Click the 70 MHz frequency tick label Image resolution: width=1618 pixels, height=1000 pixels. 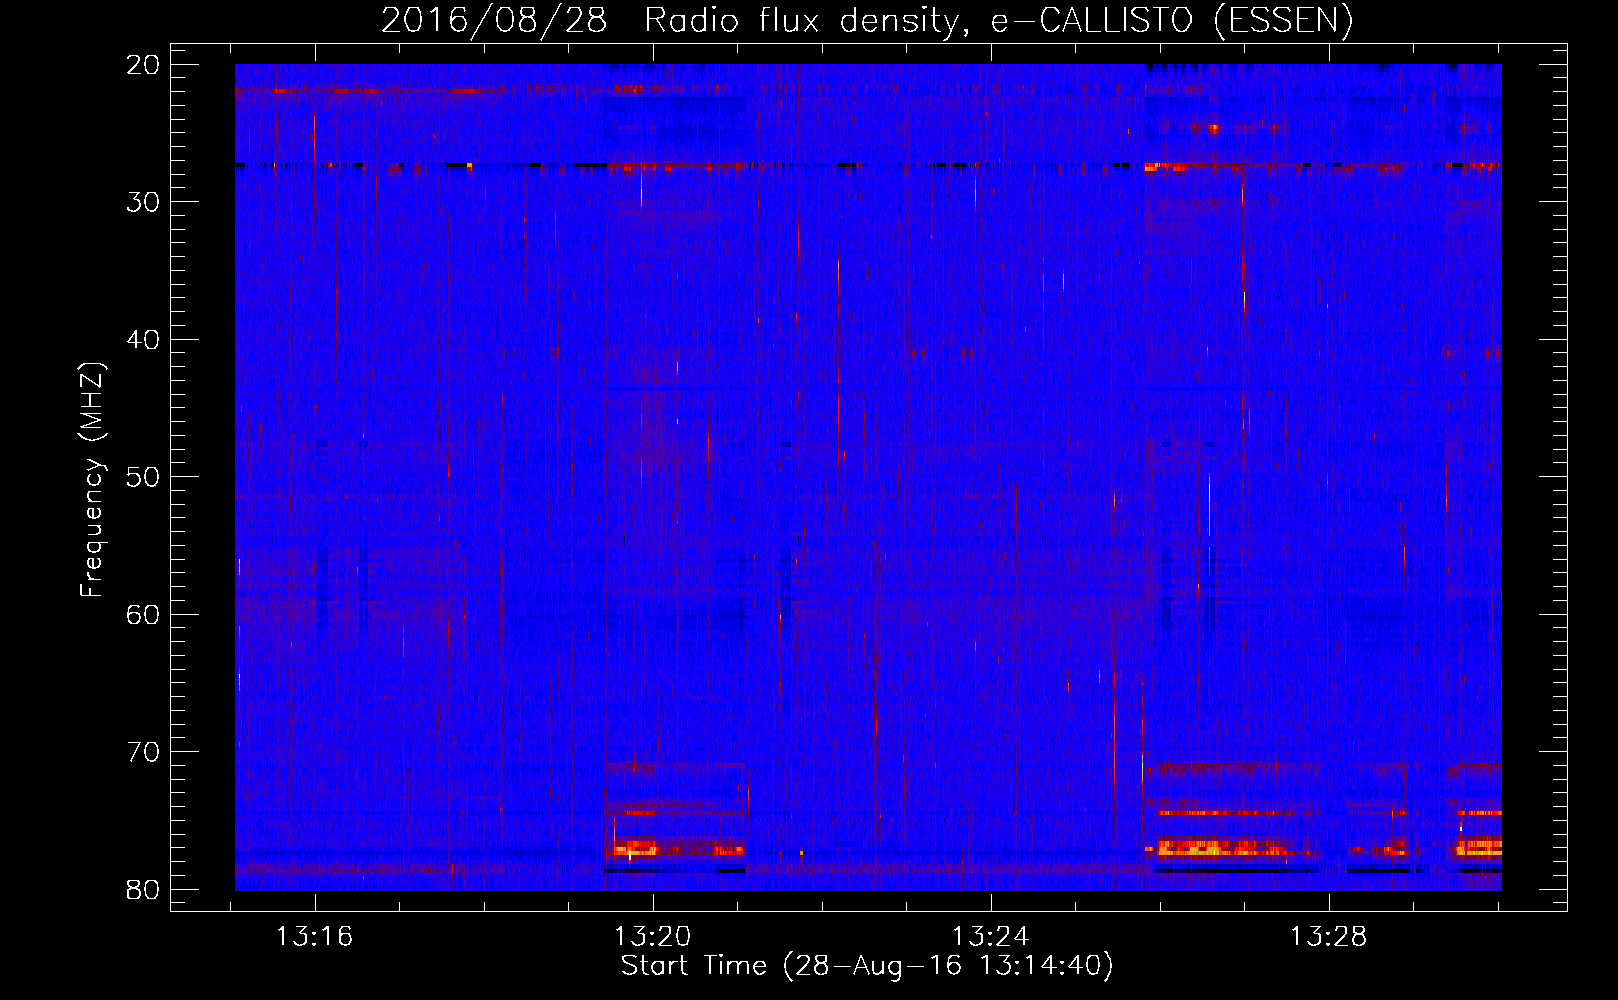click(x=143, y=752)
